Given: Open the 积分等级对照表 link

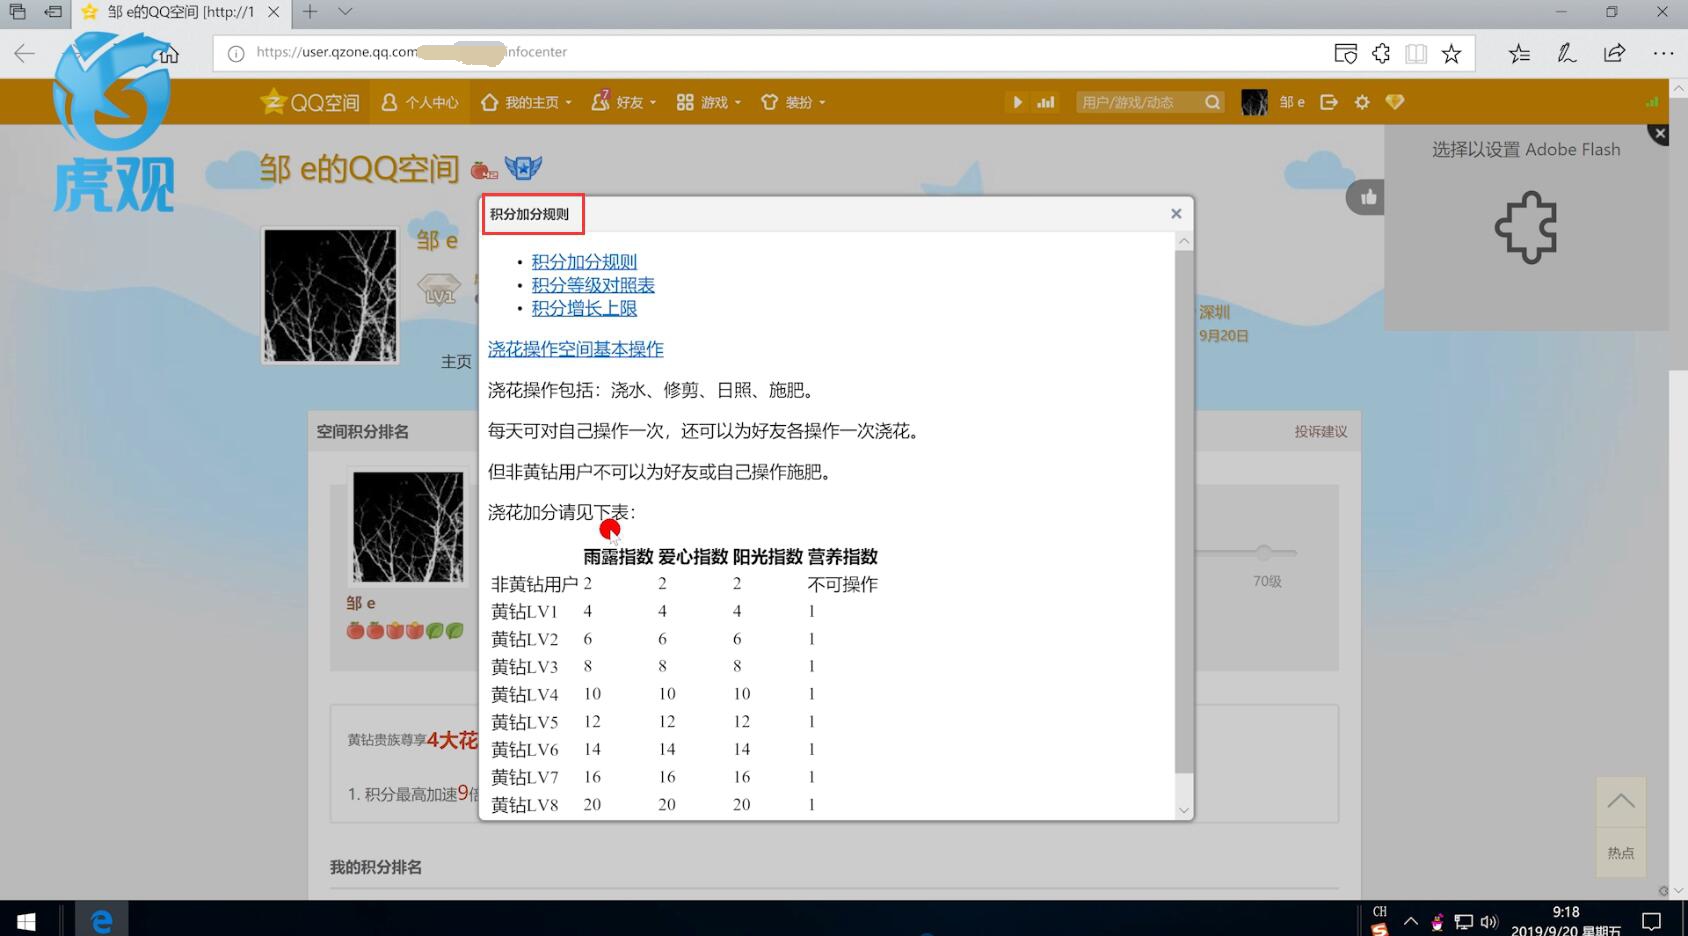Looking at the screenshot, I should pos(593,285).
